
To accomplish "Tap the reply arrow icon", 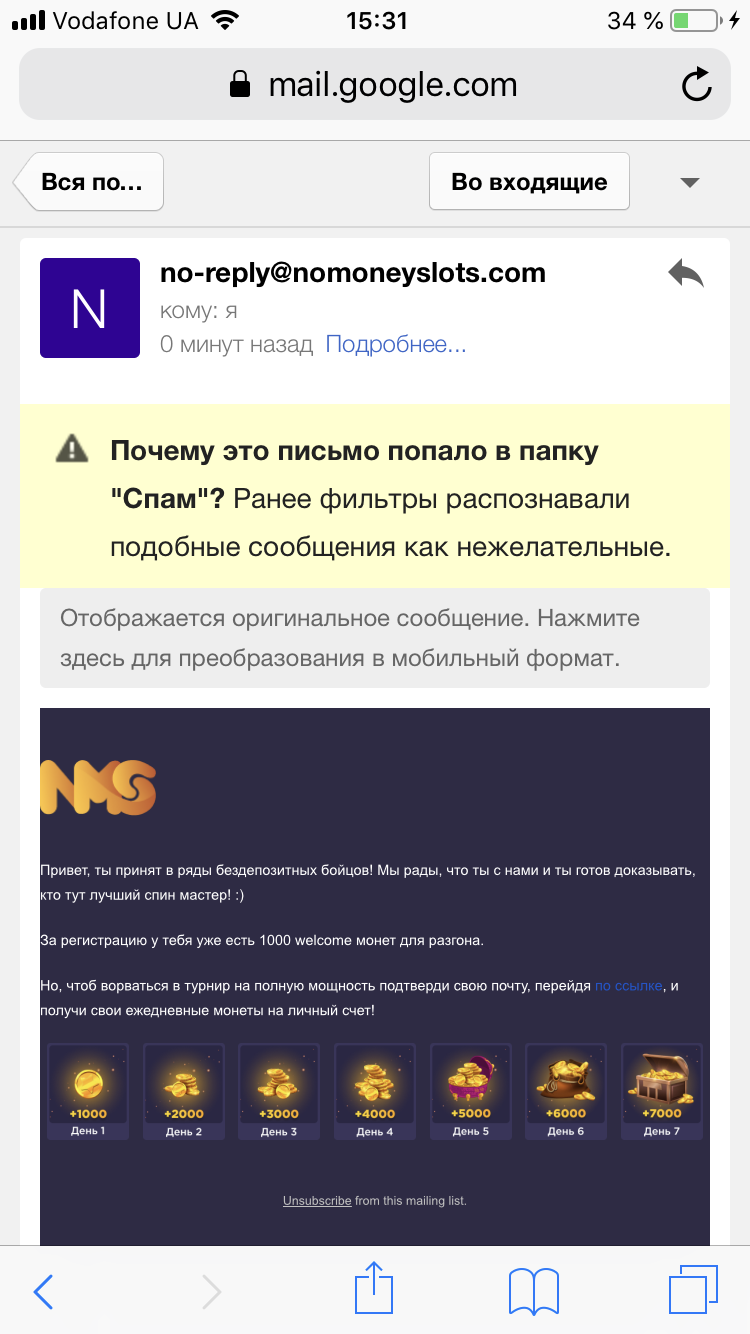I will click(686, 274).
